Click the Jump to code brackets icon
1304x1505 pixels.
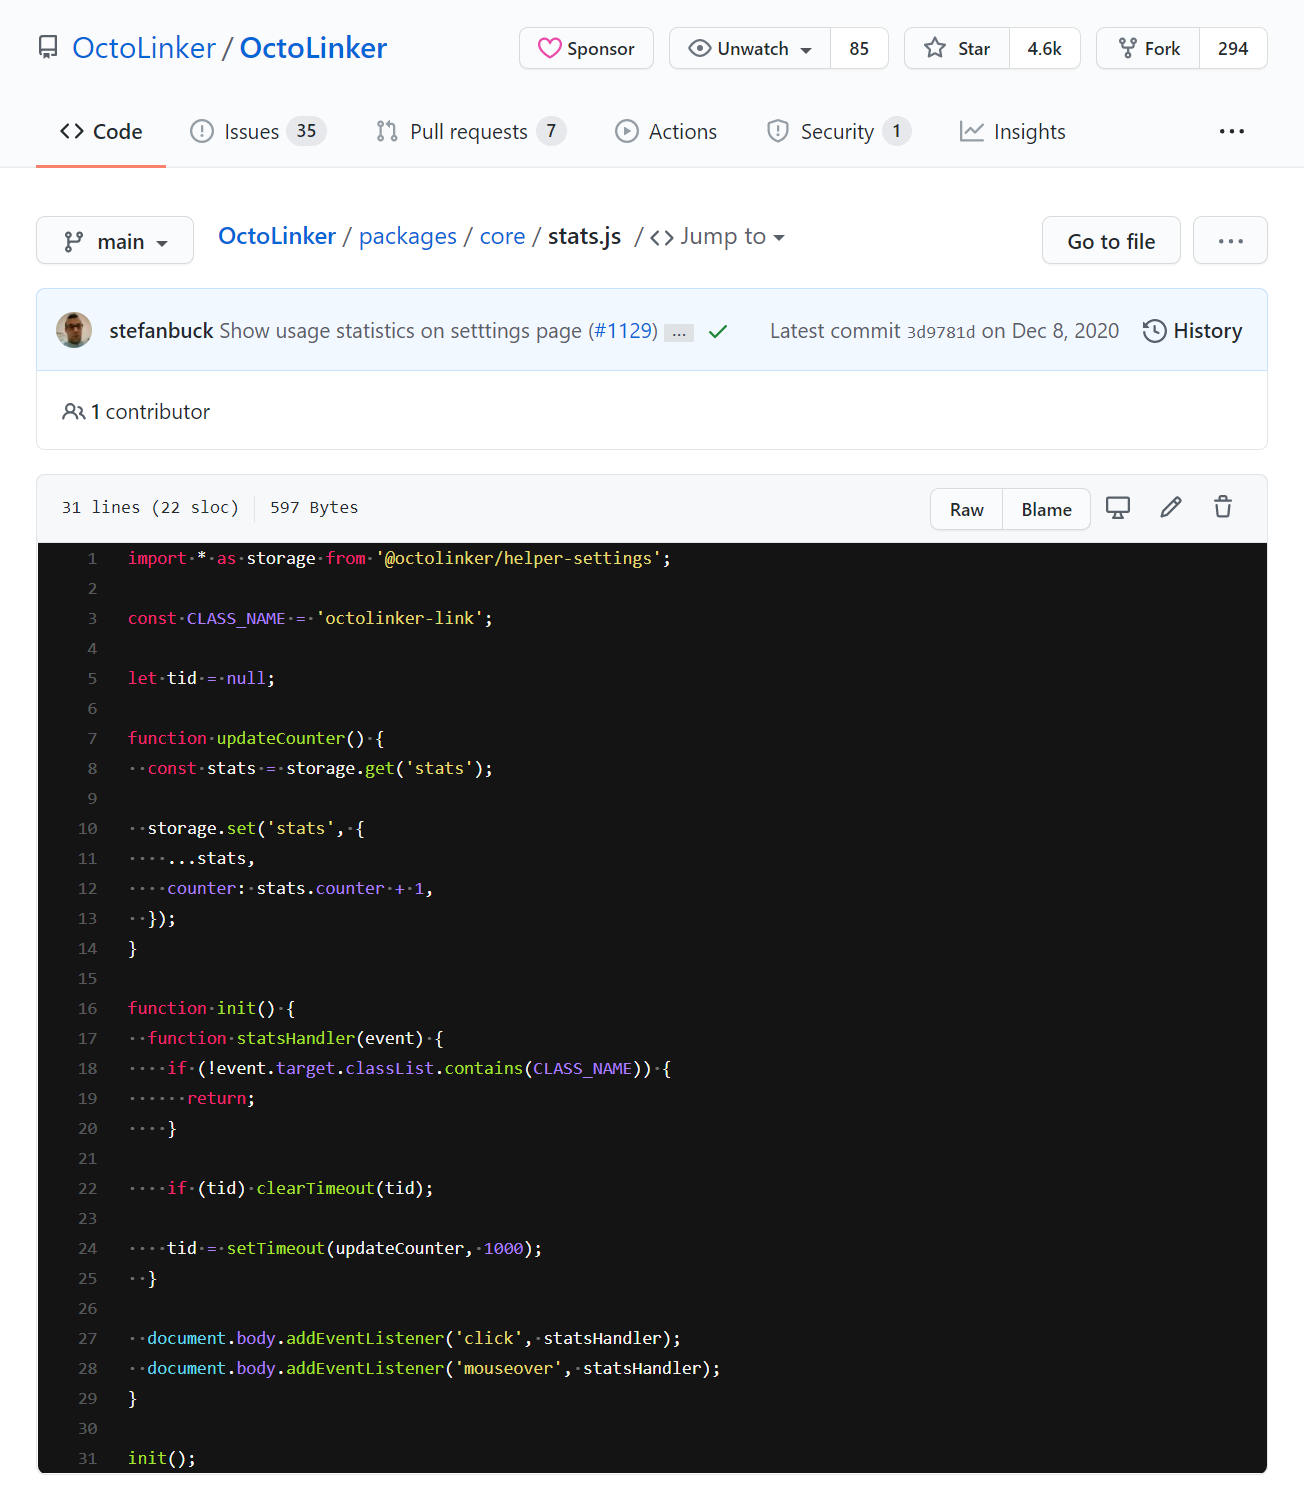click(662, 237)
